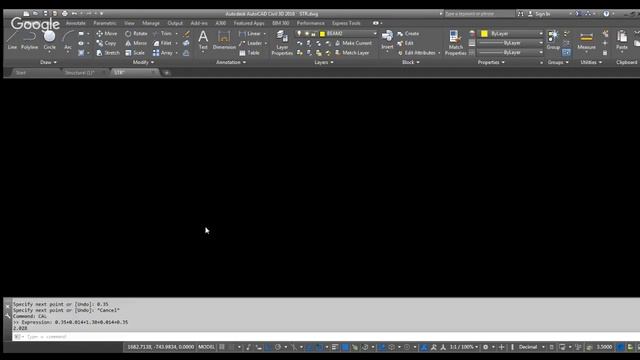Activate the Move command
This screenshot has width=640, height=360.
coord(107,33)
